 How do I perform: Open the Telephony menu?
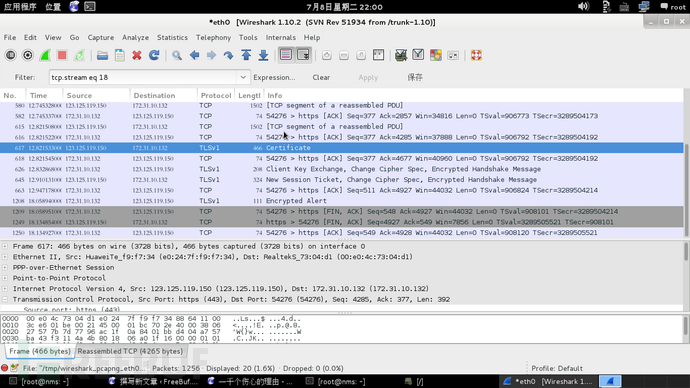pos(213,37)
